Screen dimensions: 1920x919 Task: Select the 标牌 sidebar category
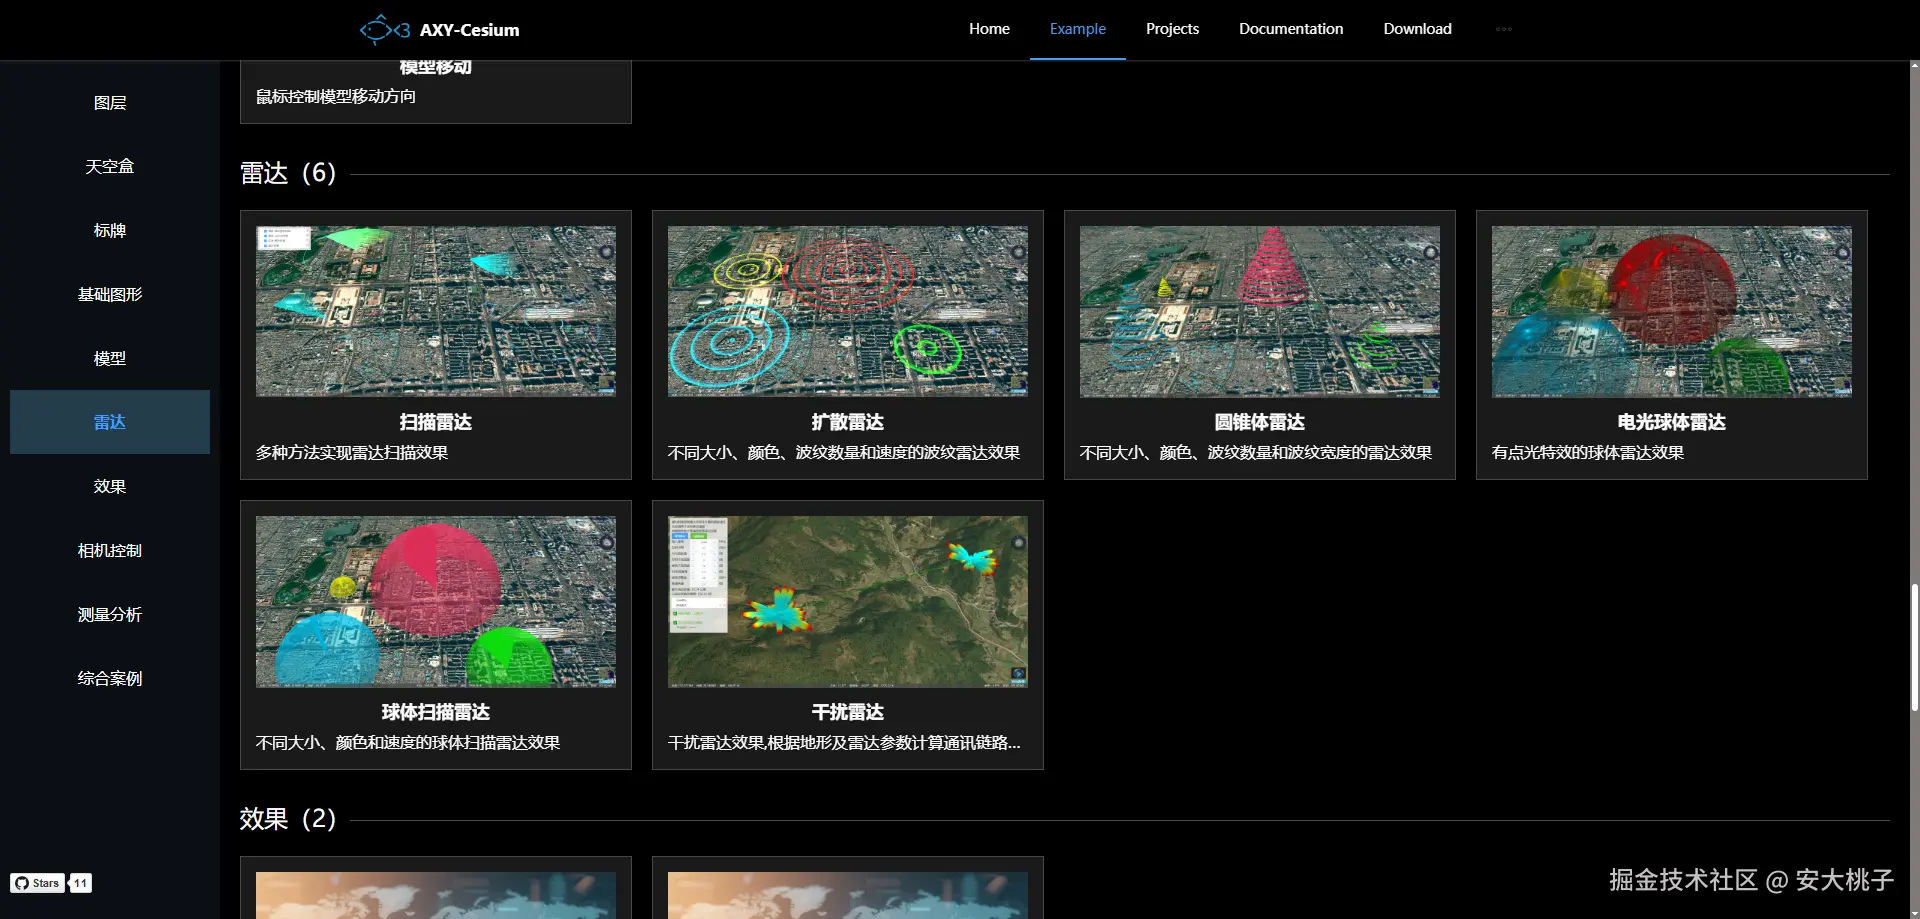tap(109, 230)
